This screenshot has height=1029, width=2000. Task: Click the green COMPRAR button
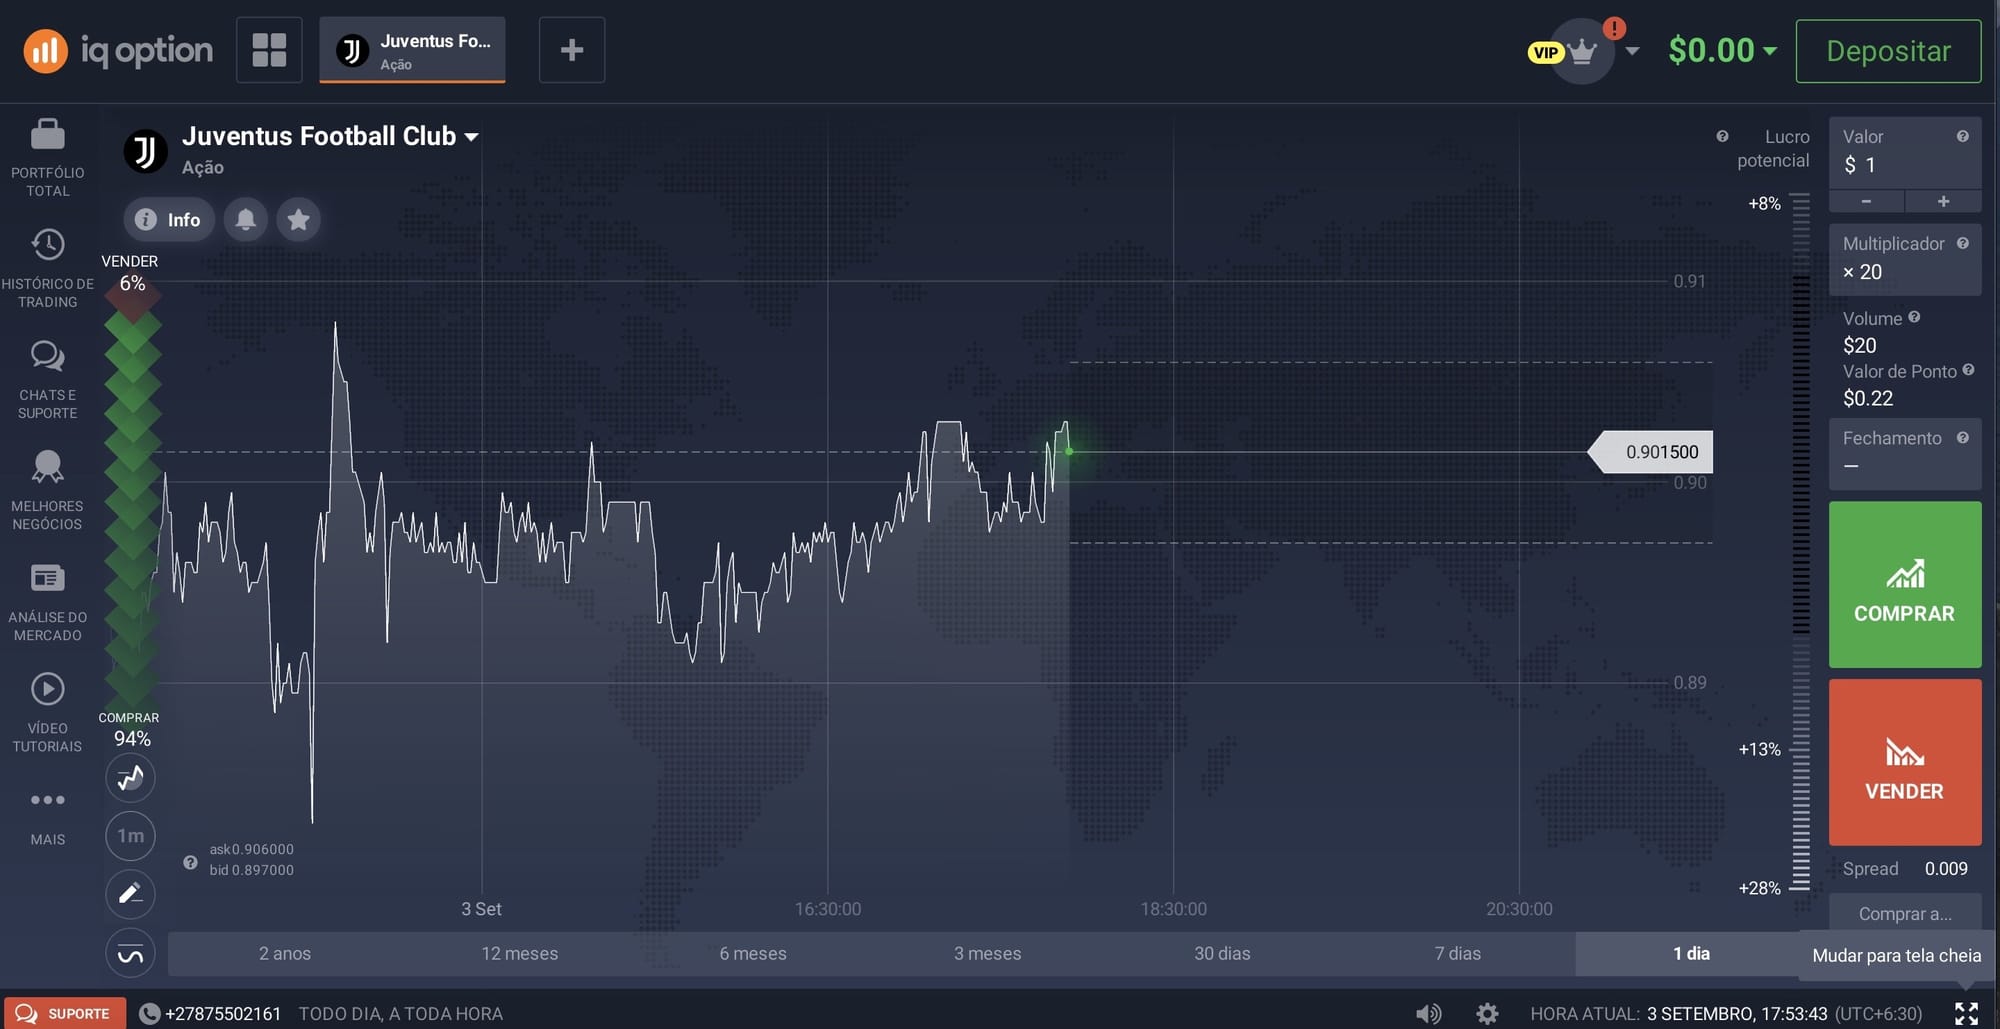(x=1905, y=585)
